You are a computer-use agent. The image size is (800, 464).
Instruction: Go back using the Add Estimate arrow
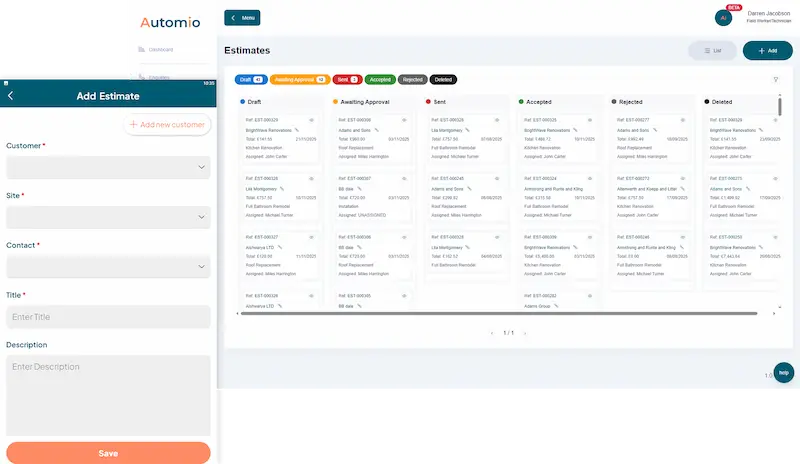click(x=10, y=96)
